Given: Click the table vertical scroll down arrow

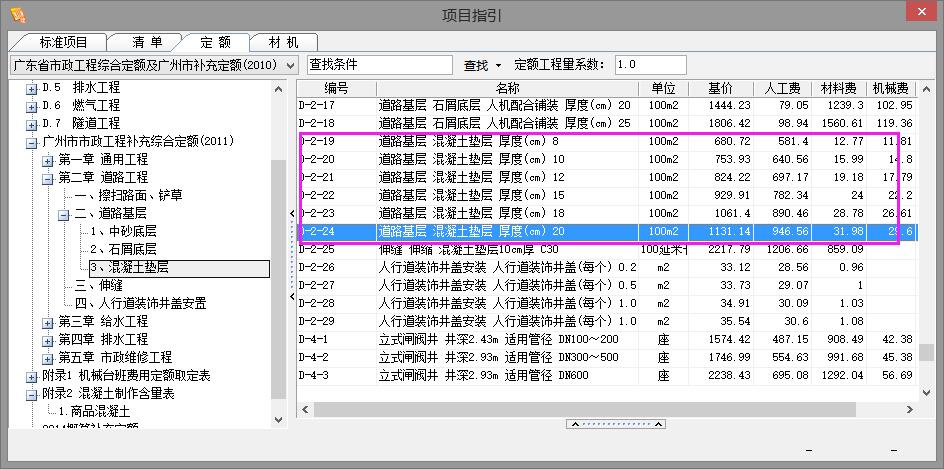Looking at the screenshot, I should point(927,393).
